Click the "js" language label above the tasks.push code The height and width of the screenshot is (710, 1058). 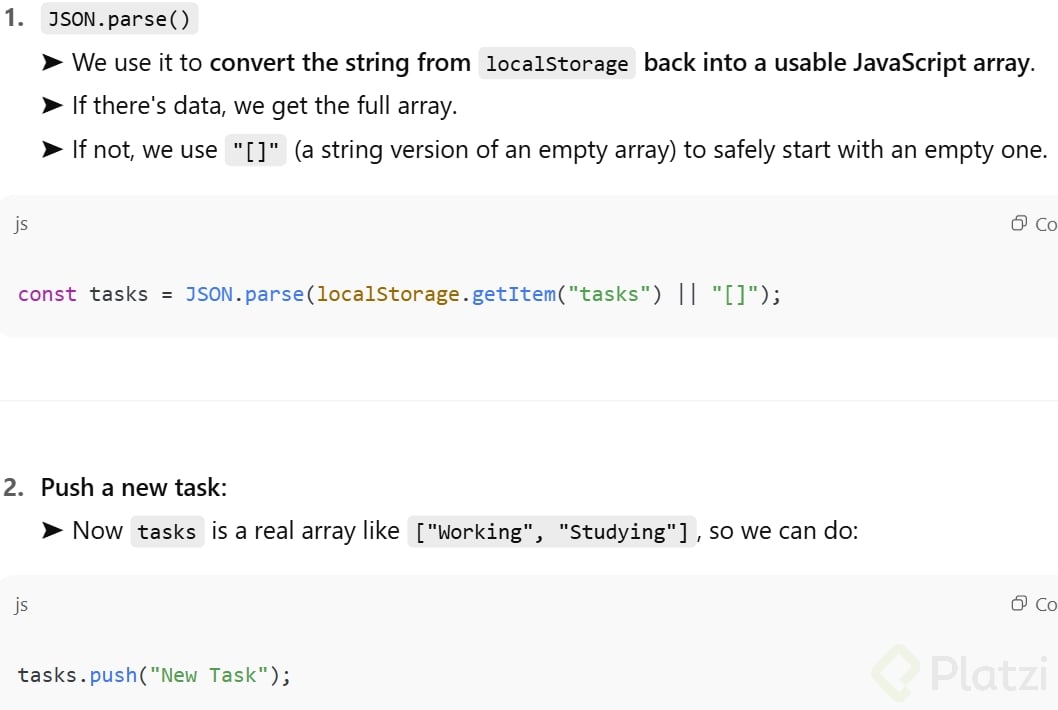click(x=21, y=604)
